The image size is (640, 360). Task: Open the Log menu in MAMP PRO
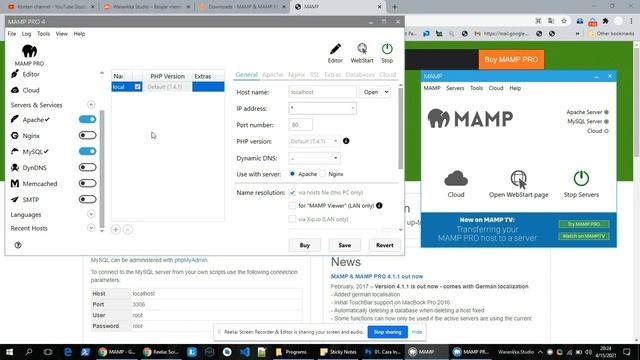(27, 33)
